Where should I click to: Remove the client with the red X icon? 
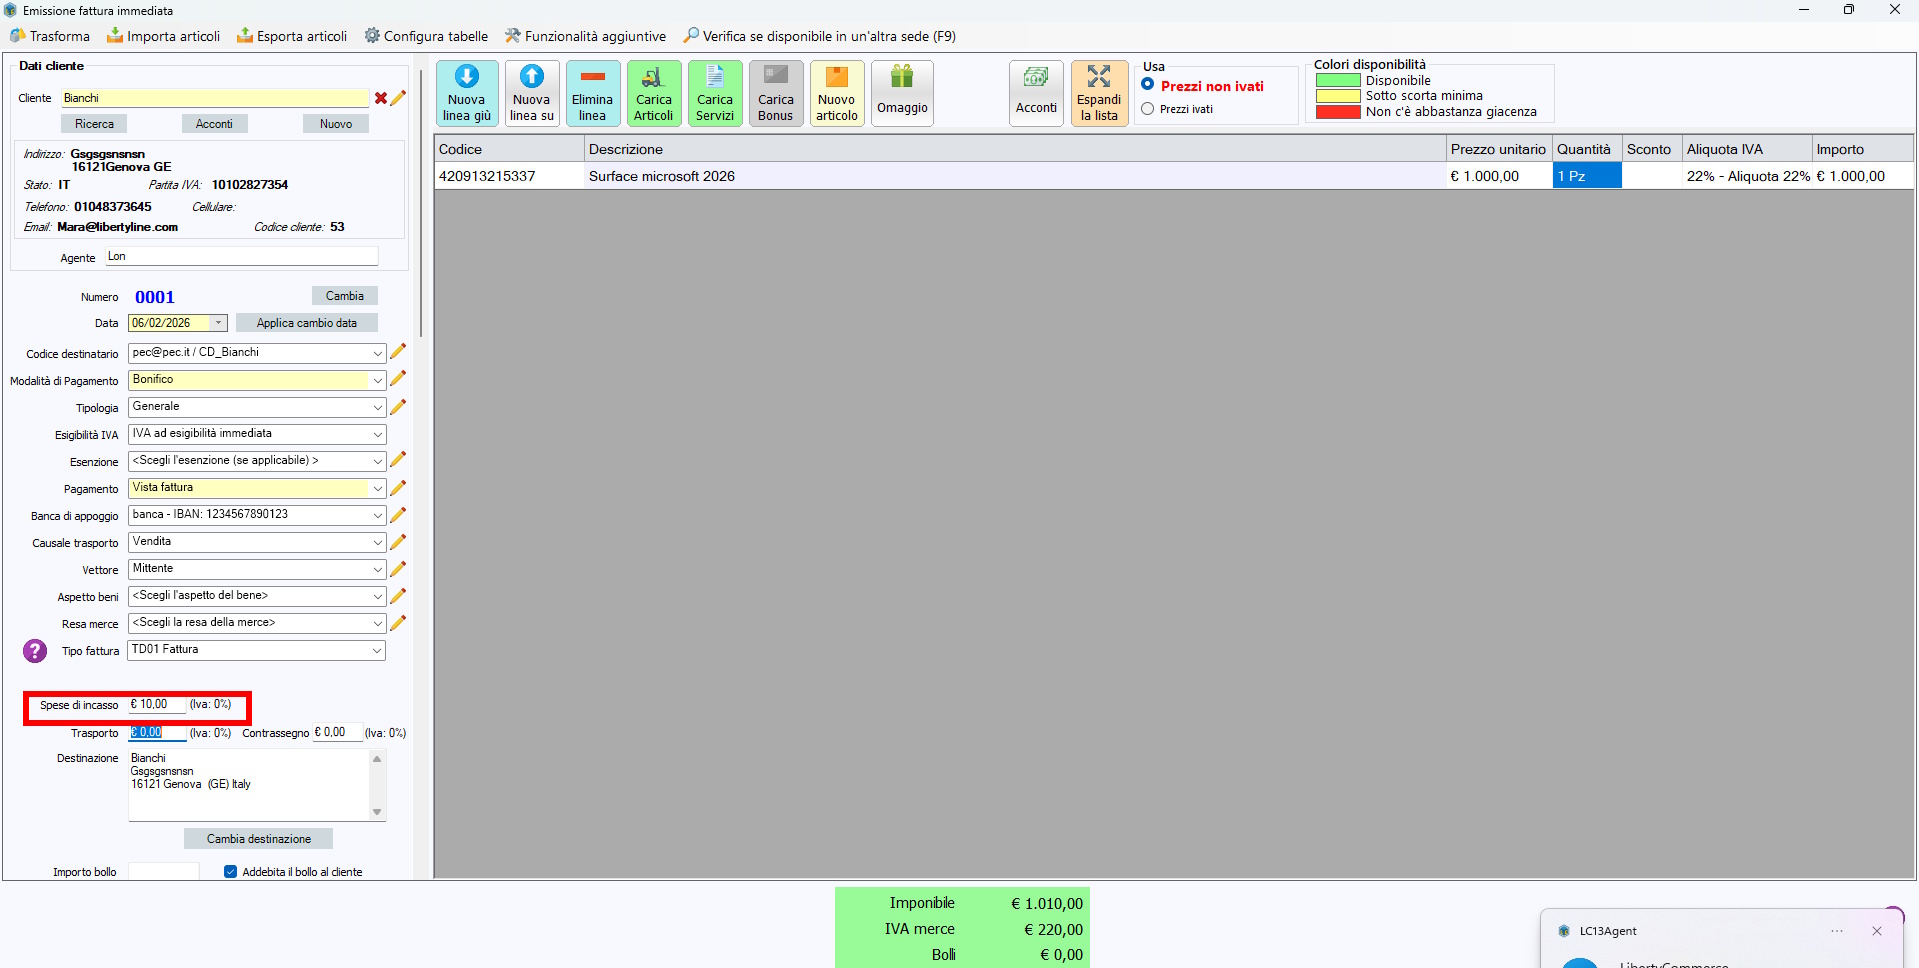point(381,98)
